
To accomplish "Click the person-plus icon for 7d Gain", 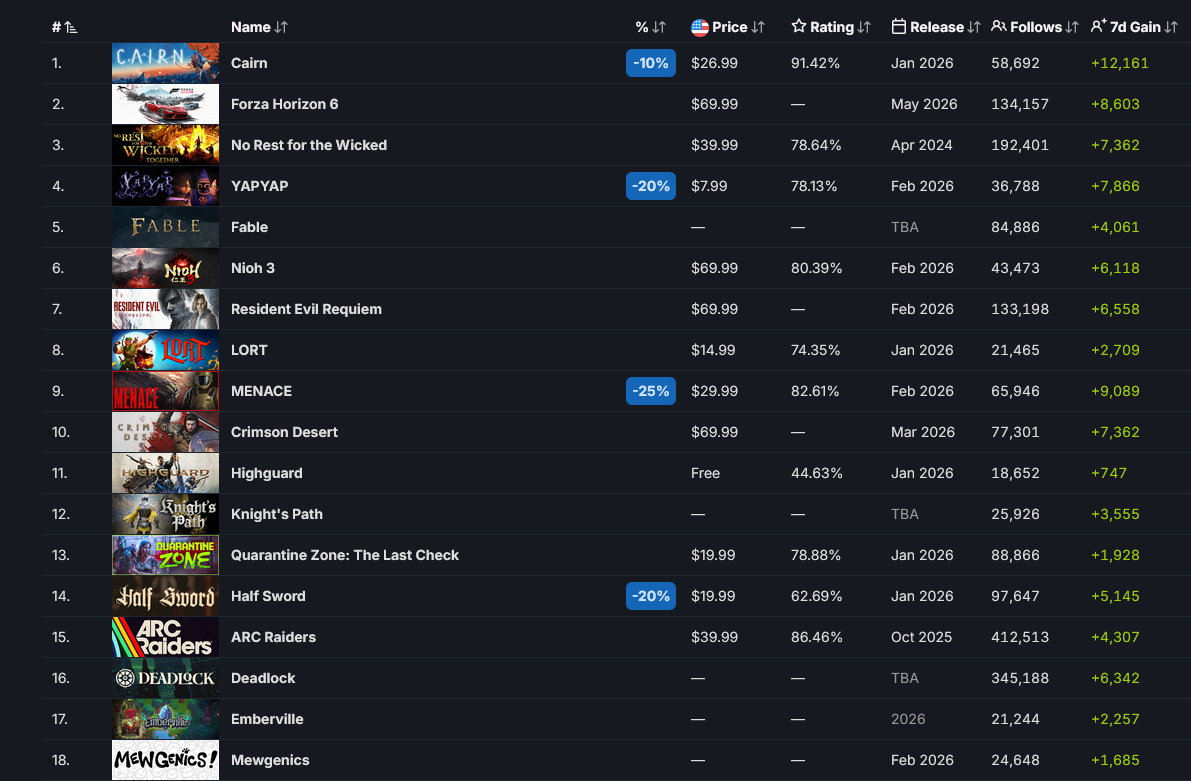I will coord(1098,27).
